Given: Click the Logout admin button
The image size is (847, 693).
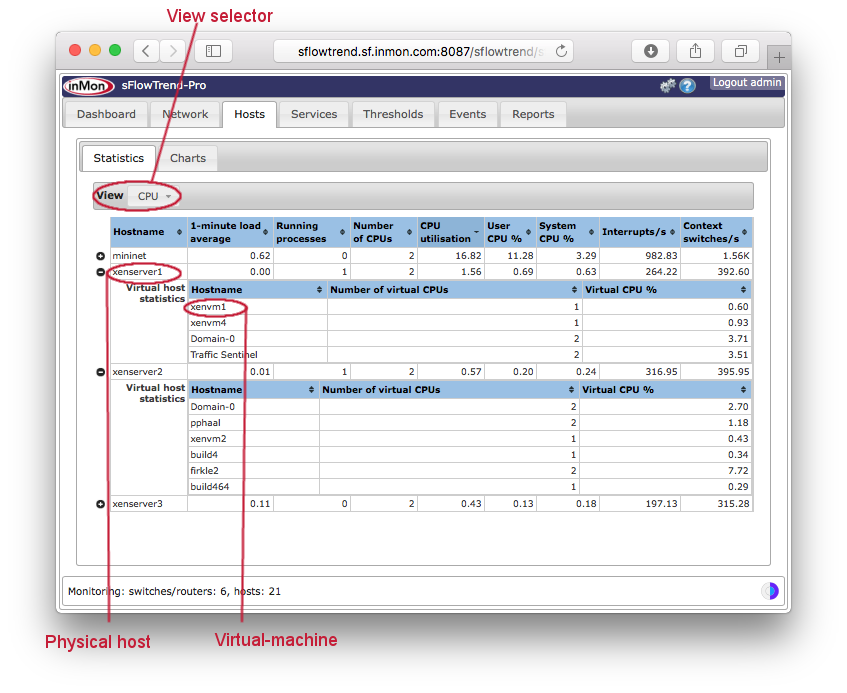Looking at the screenshot, I should click(x=747, y=82).
